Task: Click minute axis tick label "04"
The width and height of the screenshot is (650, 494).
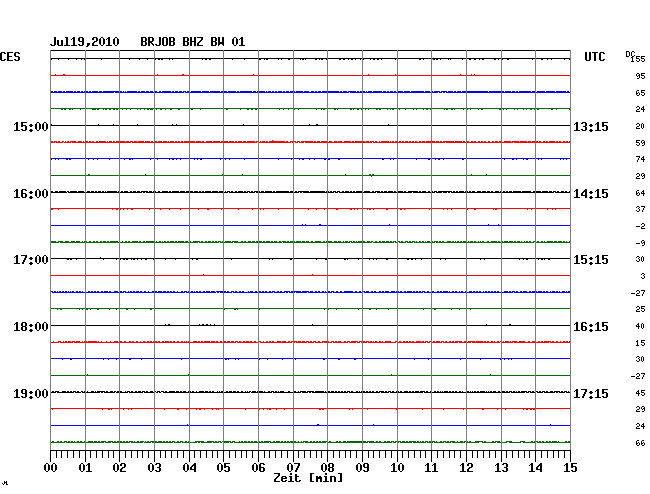Action: point(189,467)
